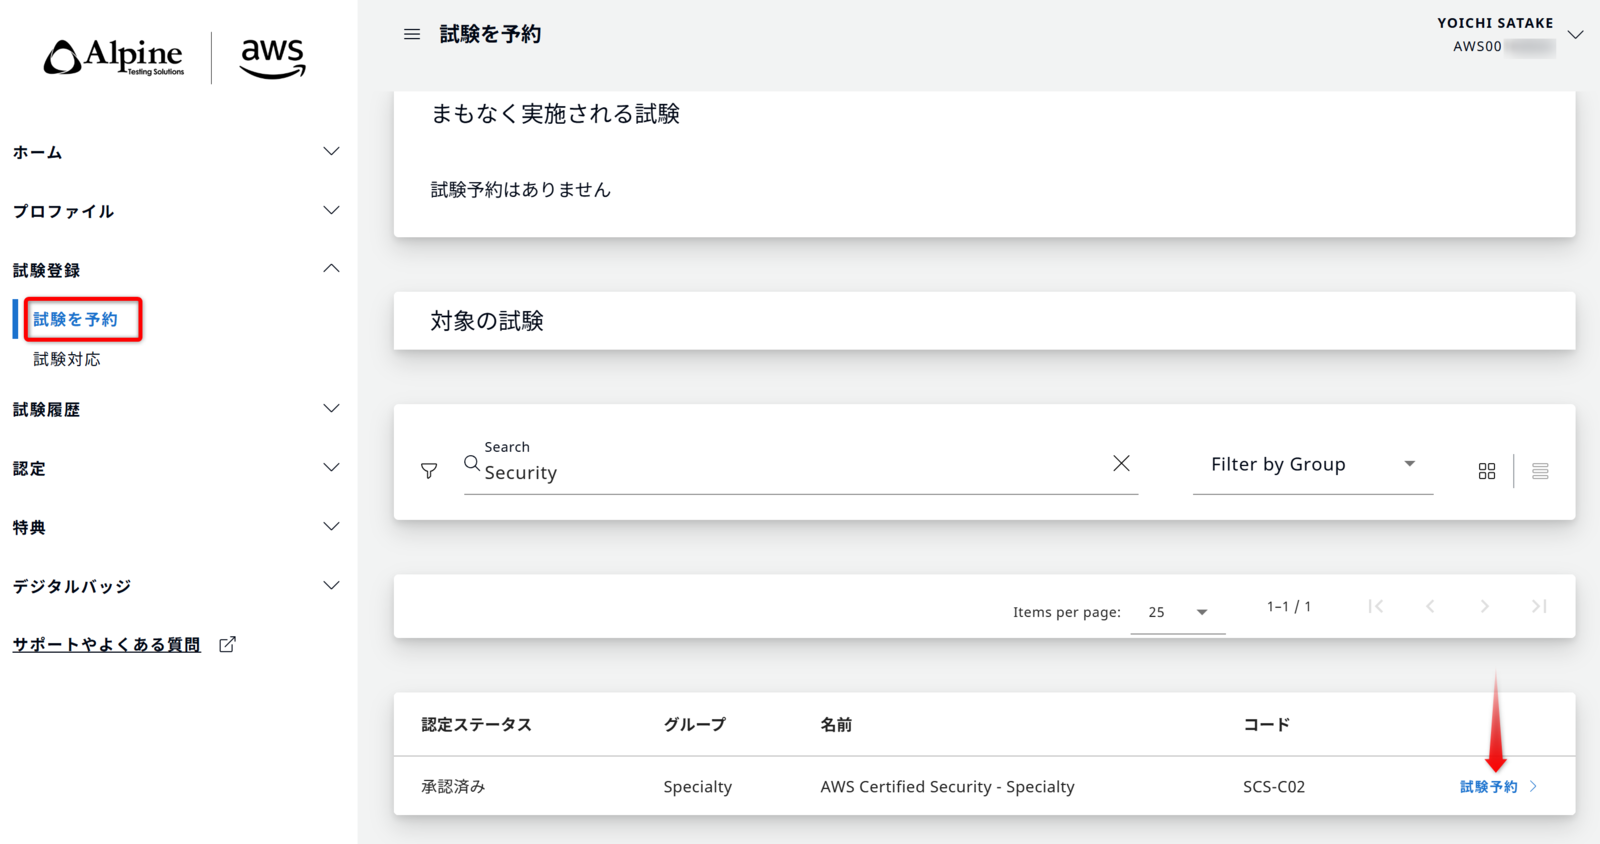1600x844 pixels.
Task: Click the 試験を予約 page title
Action: click(490, 34)
